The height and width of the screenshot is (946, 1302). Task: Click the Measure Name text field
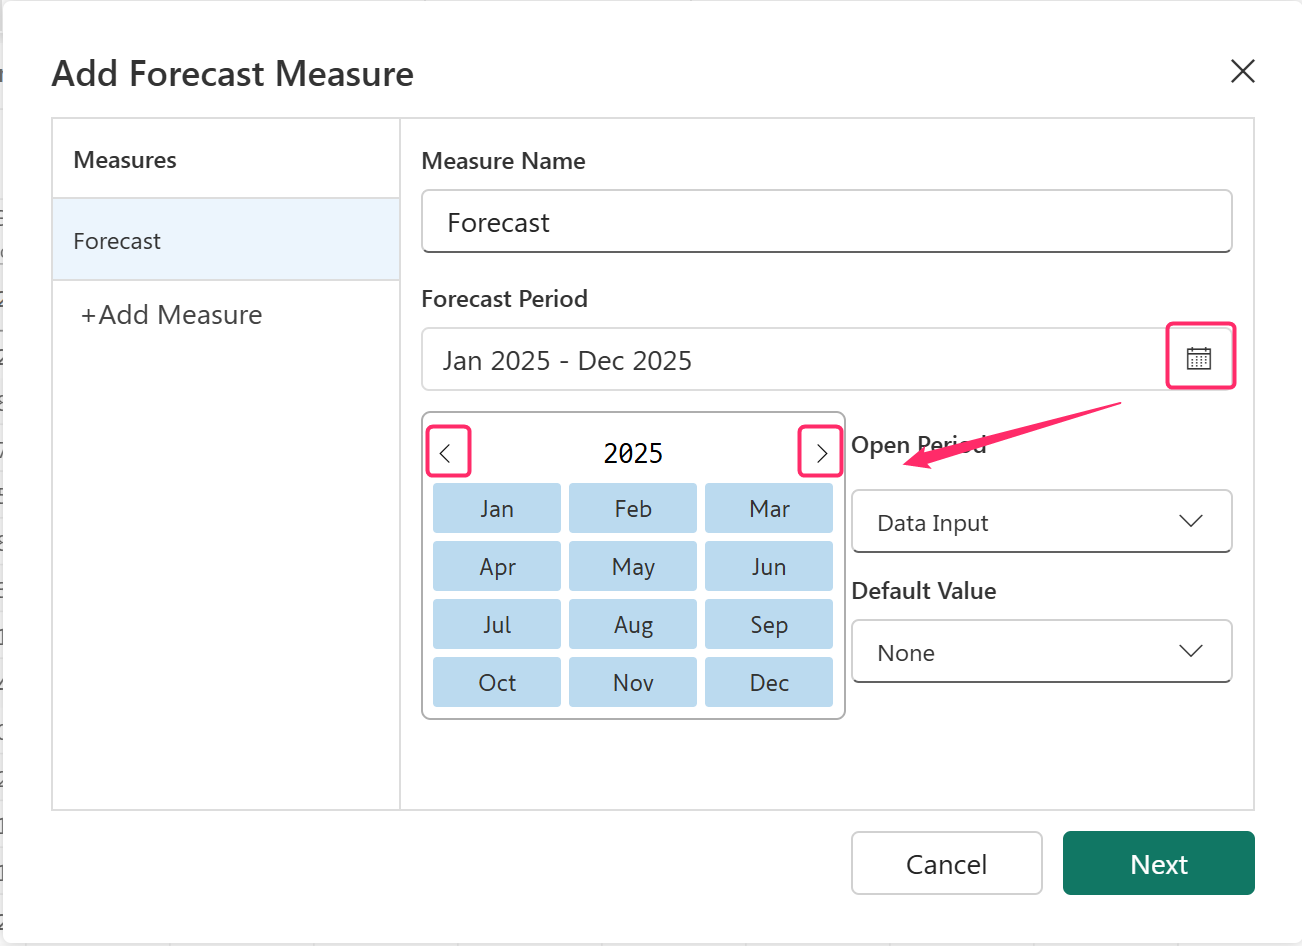pos(826,222)
